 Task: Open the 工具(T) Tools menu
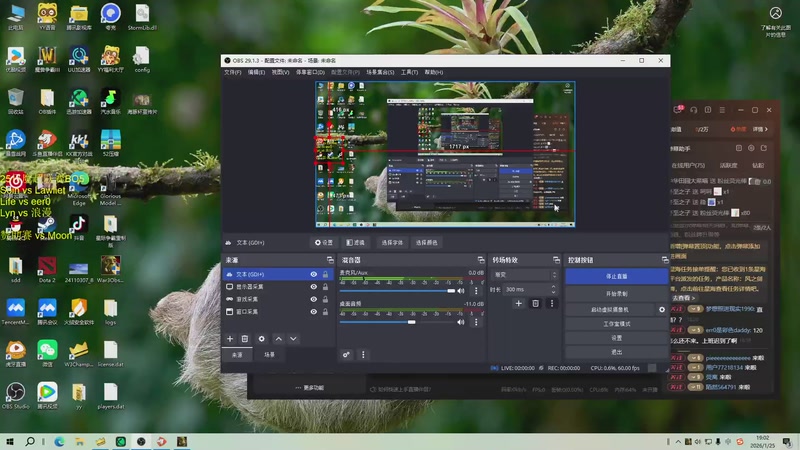click(x=409, y=72)
